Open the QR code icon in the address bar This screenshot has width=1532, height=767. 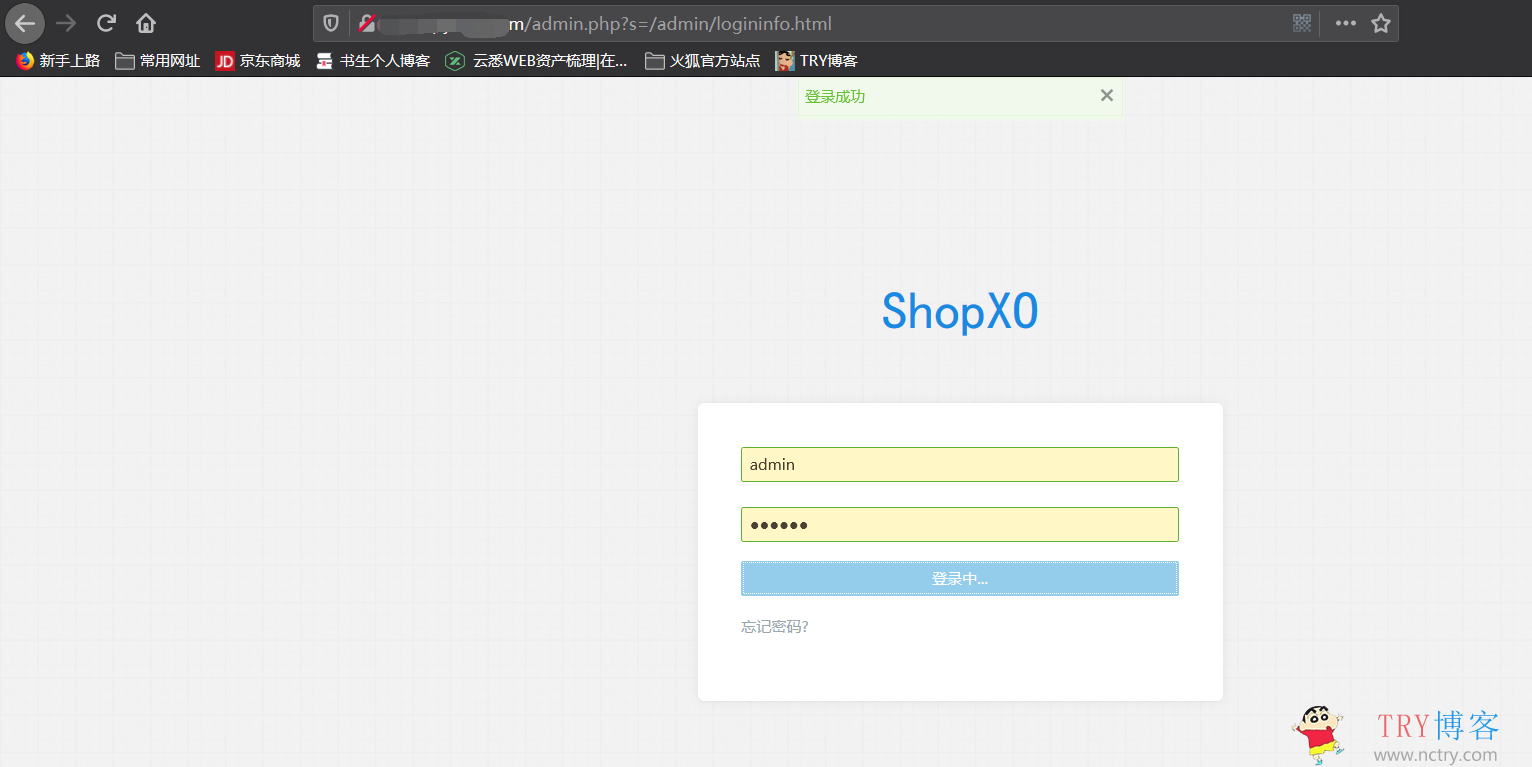point(1302,23)
